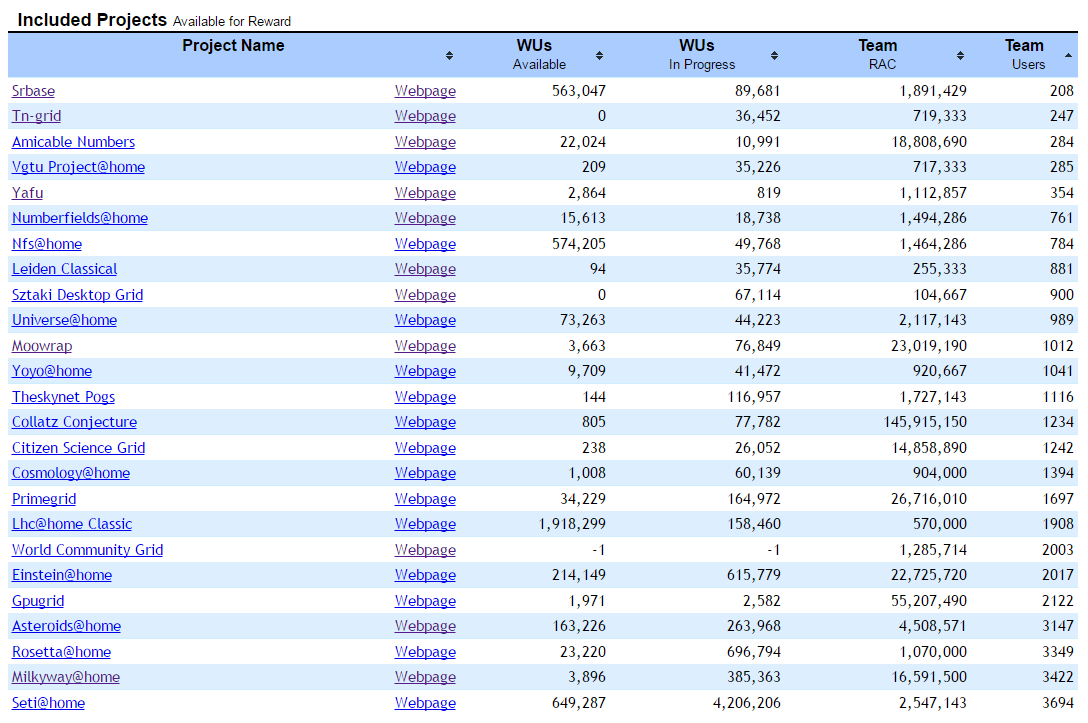The image size is (1088, 723).
Task: Open the Webpage link for Seti@home
Action: 425,703
